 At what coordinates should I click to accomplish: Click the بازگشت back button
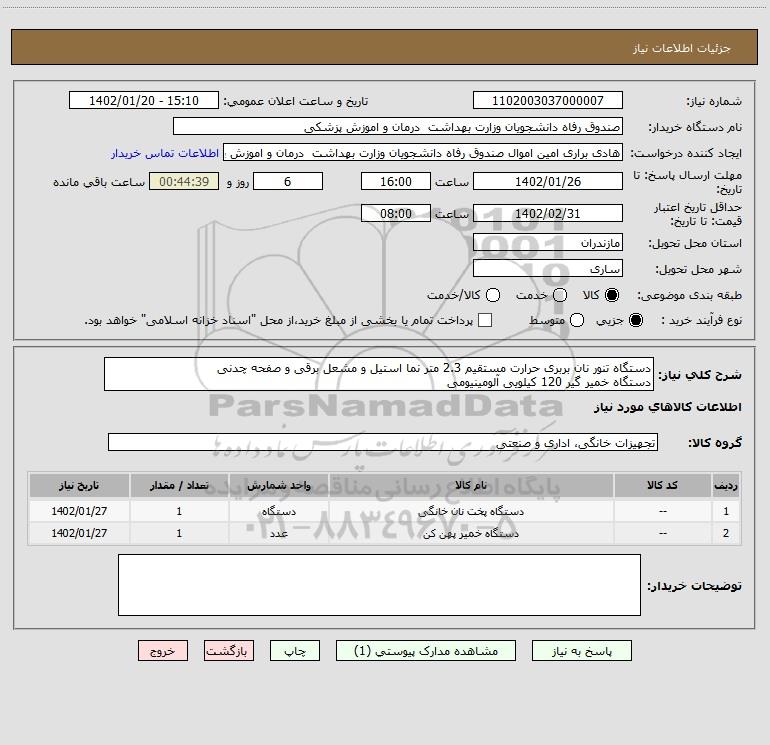pos(229,651)
